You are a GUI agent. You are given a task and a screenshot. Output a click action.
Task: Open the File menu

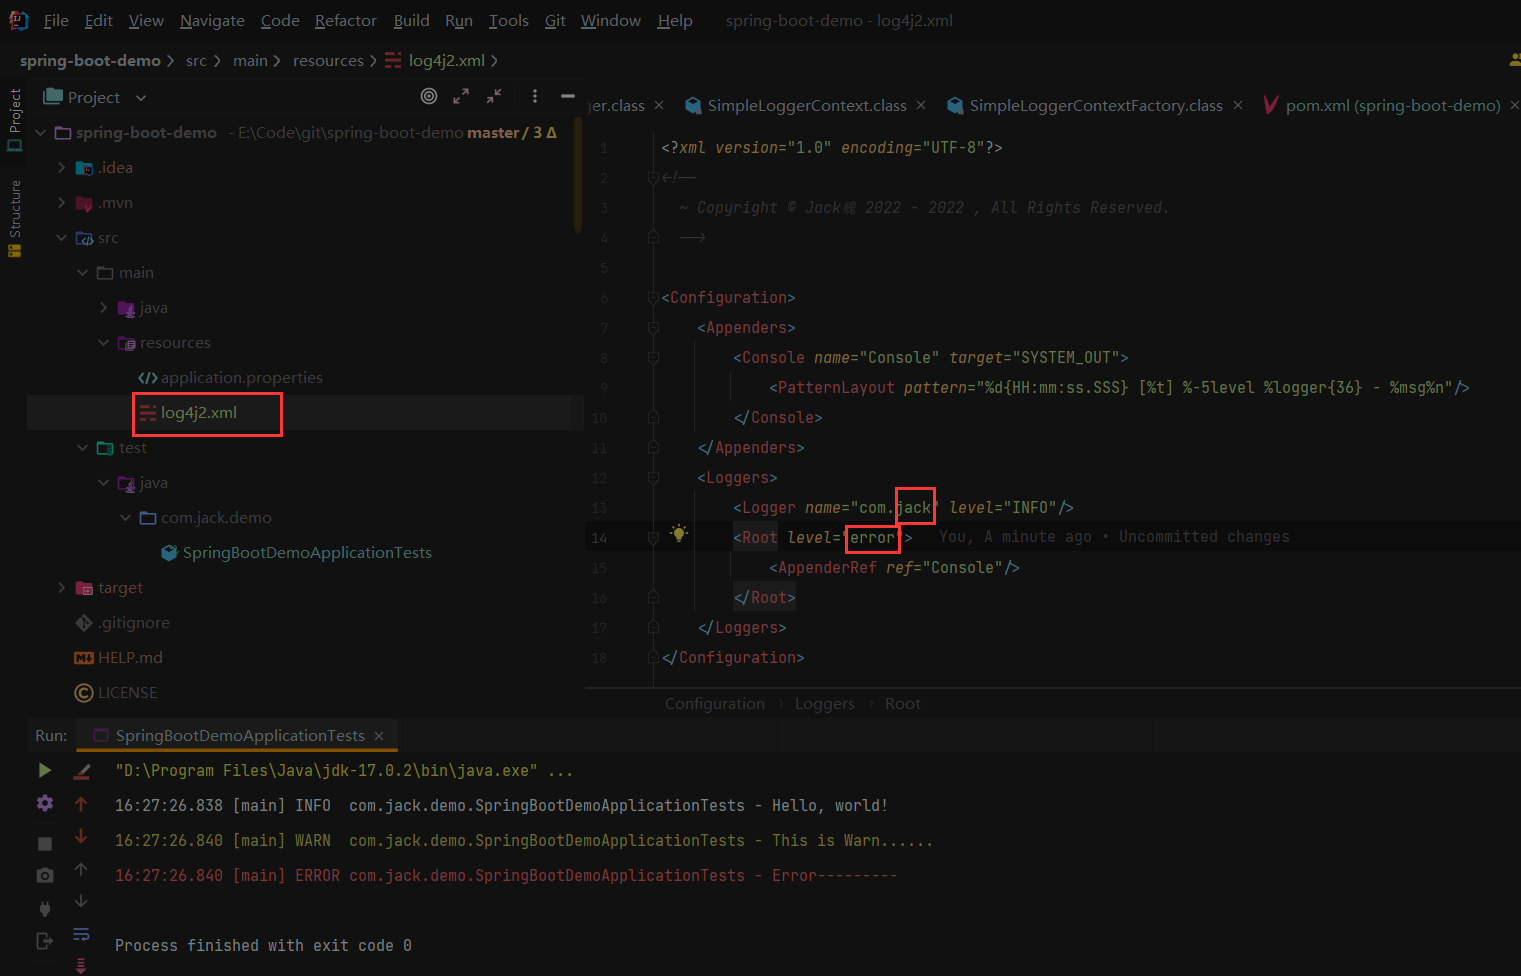pos(56,20)
